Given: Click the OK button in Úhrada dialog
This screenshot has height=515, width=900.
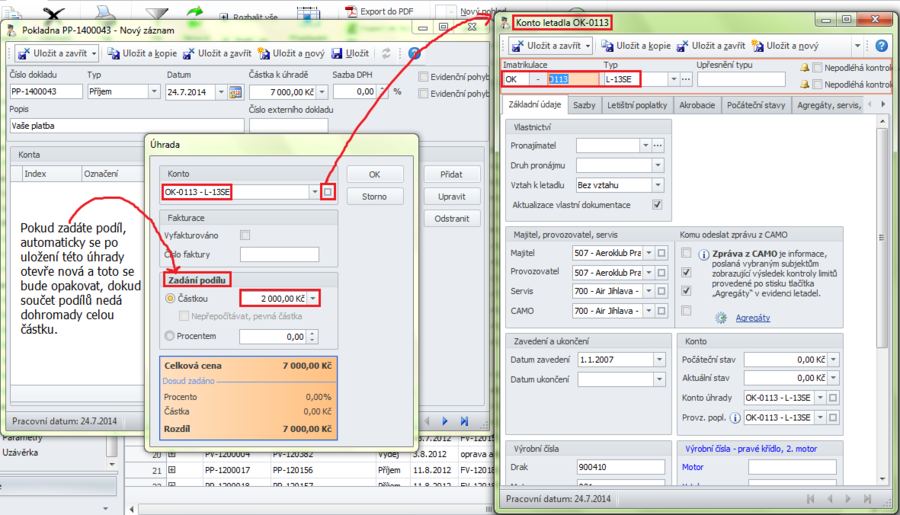Looking at the screenshot, I should [374, 174].
